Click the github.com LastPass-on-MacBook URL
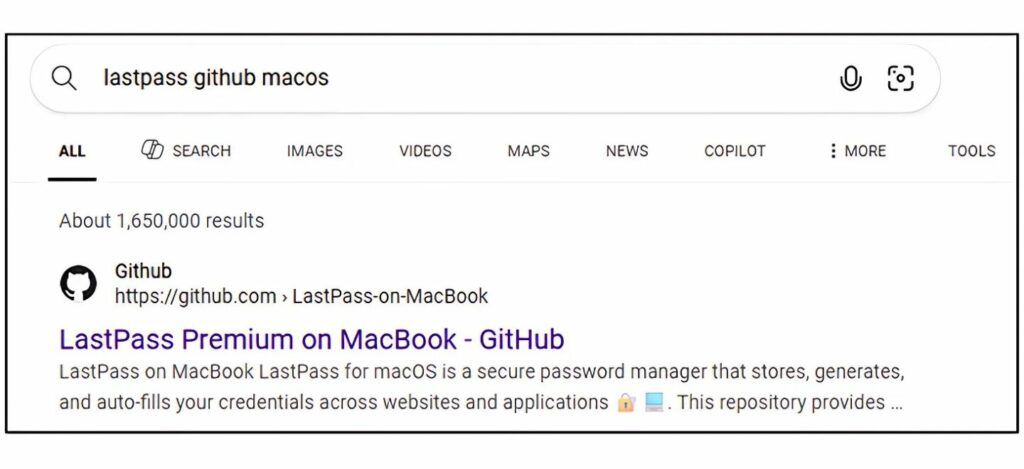 (302, 296)
